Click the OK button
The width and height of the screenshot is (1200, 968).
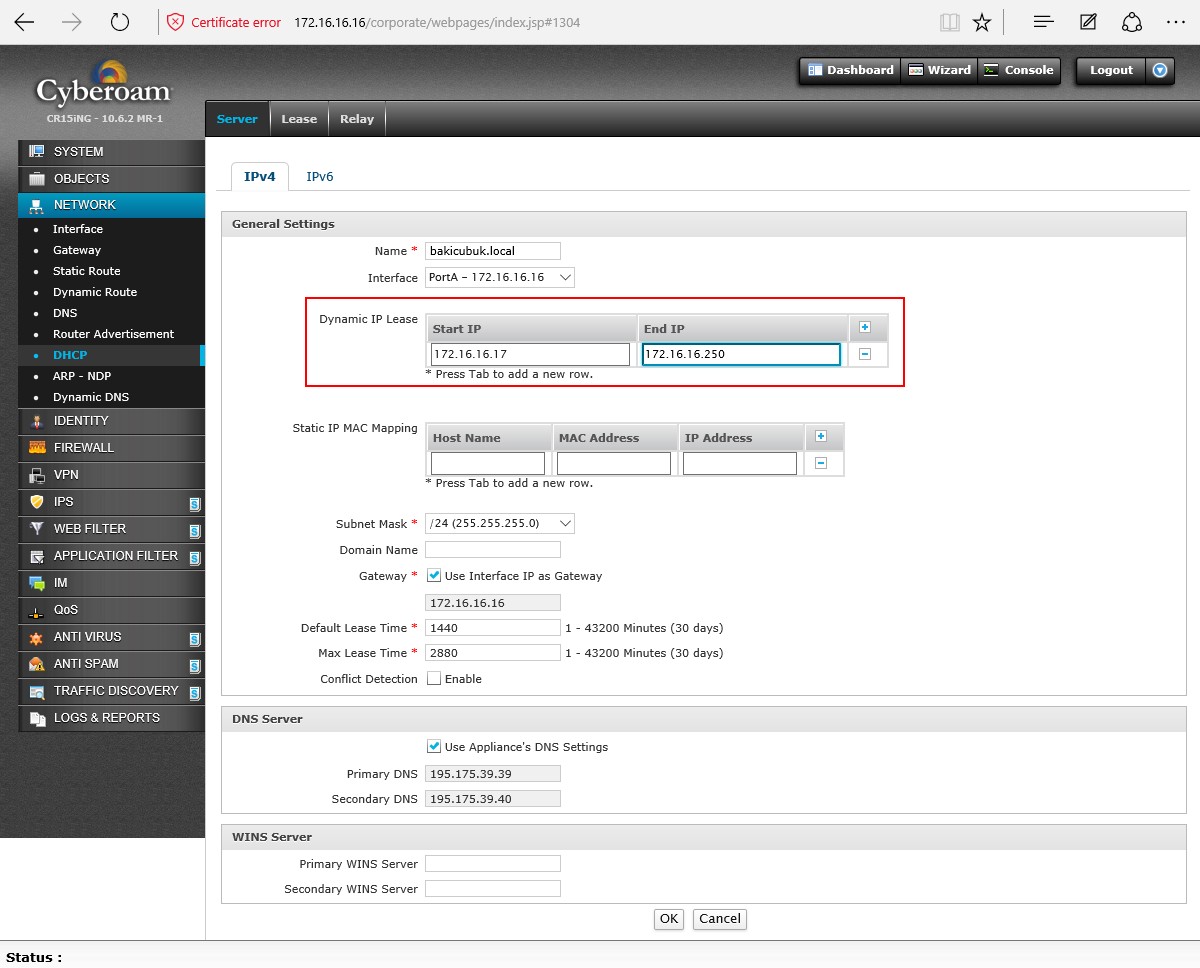[668, 919]
